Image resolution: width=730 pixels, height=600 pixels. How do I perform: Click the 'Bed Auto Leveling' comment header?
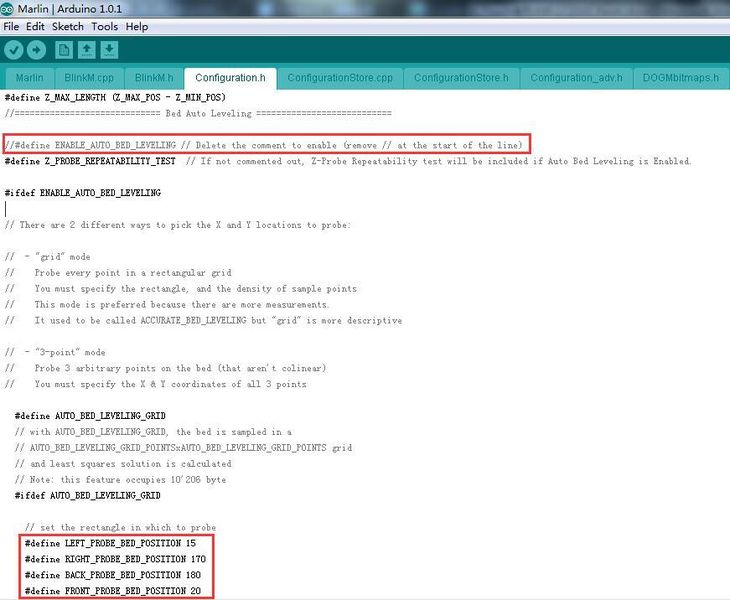coord(198,113)
